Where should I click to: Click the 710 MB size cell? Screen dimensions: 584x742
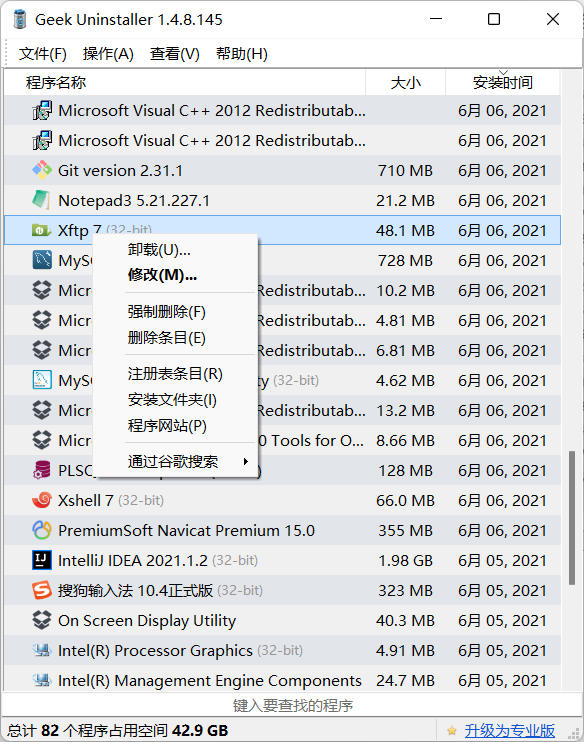pos(405,170)
